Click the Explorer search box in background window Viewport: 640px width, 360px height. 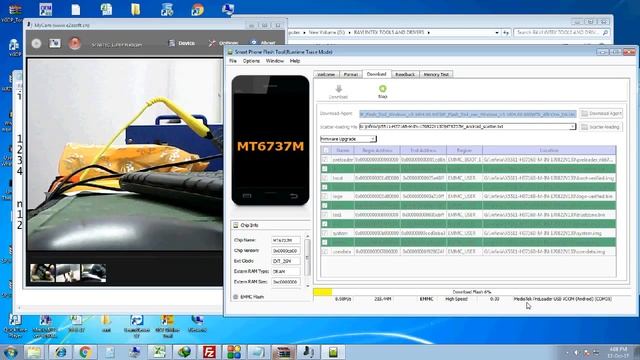(x=562, y=32)
